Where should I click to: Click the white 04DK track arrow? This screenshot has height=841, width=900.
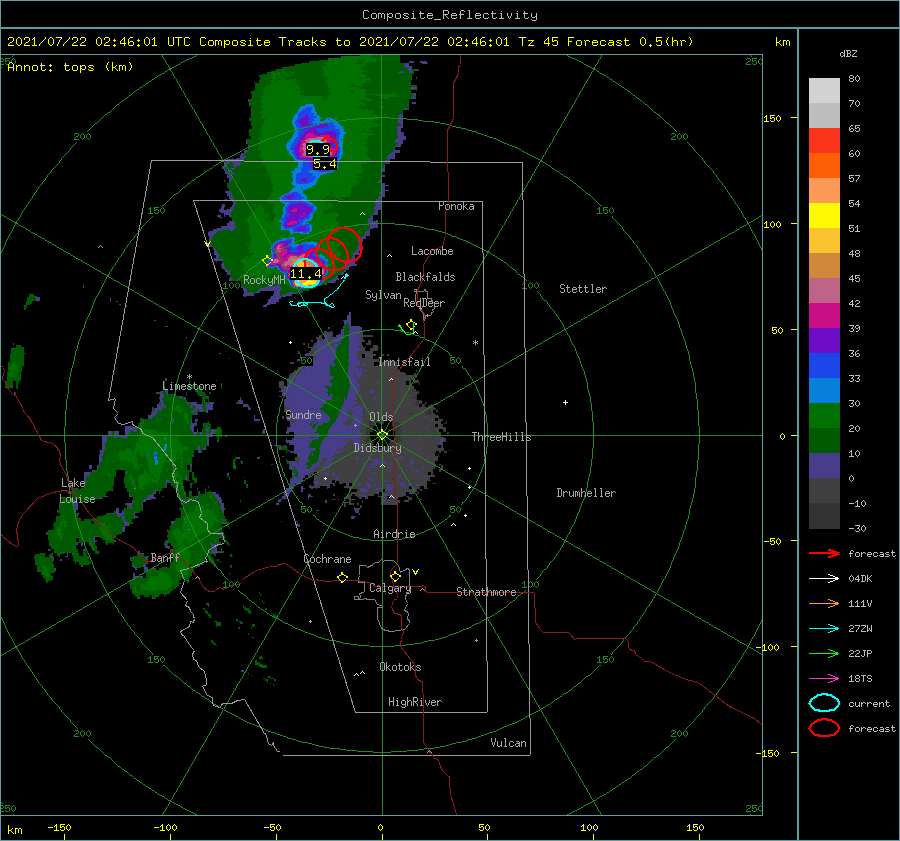click(x=824, y=579)
